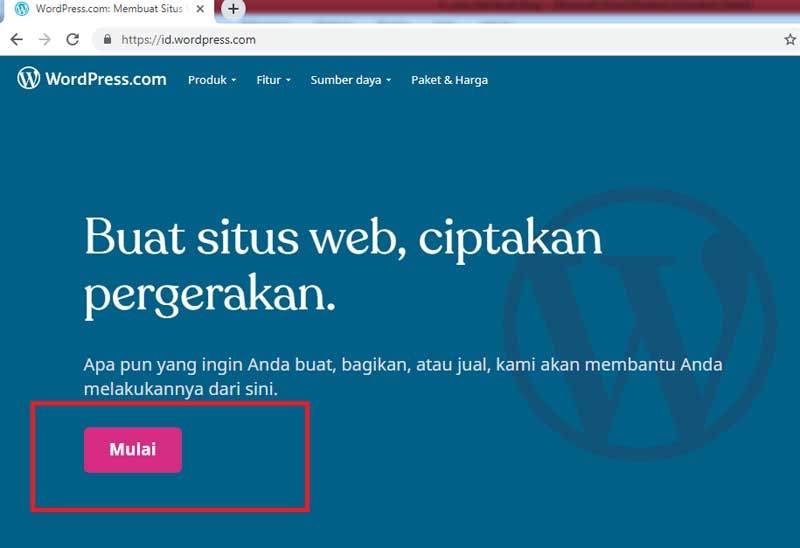The image size is (800, 548).
Task: Click the browser Forward arrow
Action: click(x=45, y=39)
